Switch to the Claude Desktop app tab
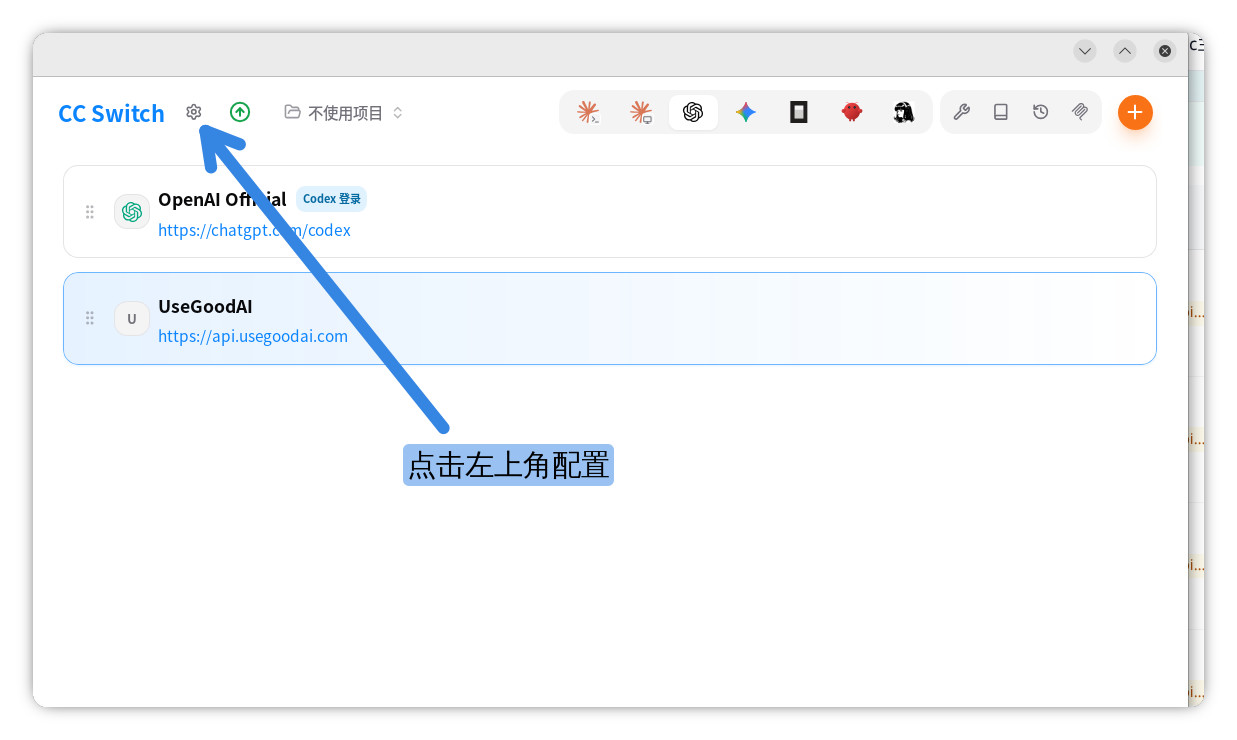1237x740 pixels. [x=641, y=112]
